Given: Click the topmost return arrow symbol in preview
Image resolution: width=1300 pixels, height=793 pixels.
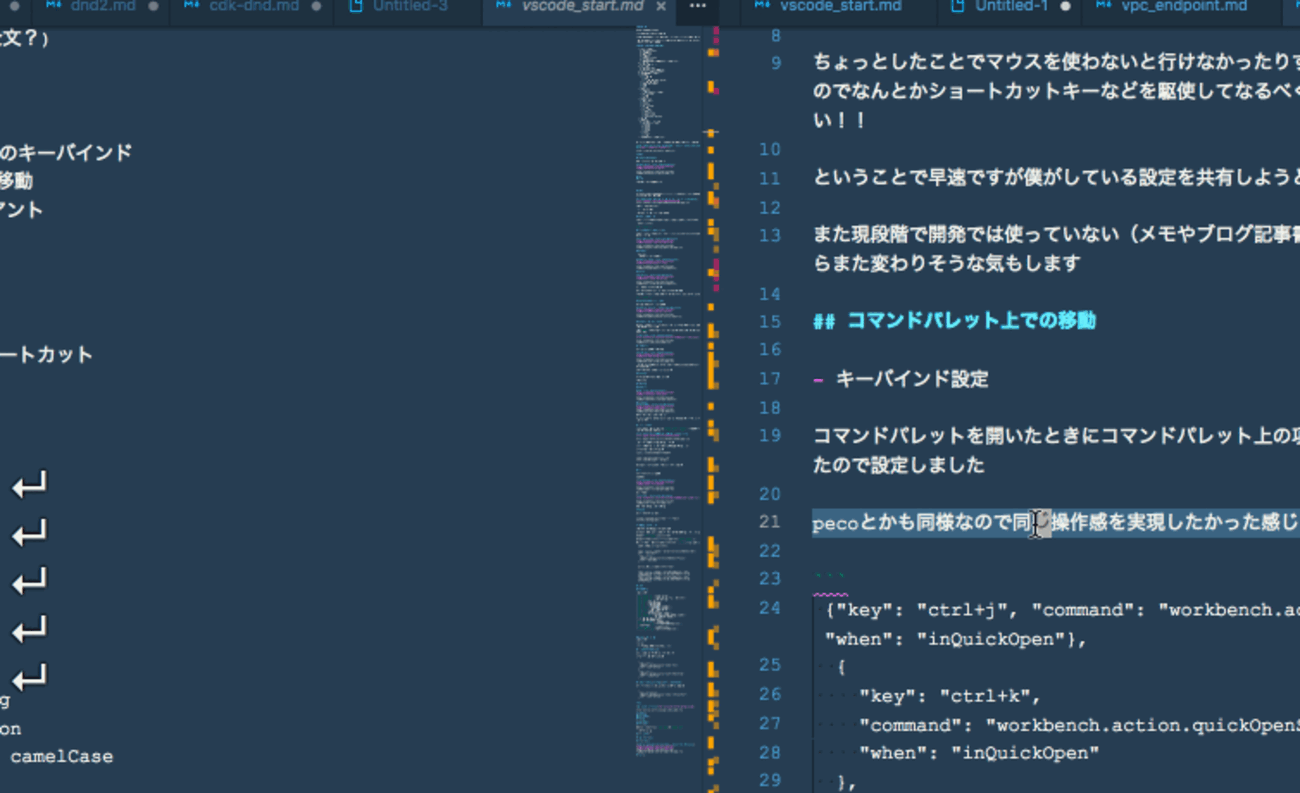Looking at the screenshot, I should [29, 487].
